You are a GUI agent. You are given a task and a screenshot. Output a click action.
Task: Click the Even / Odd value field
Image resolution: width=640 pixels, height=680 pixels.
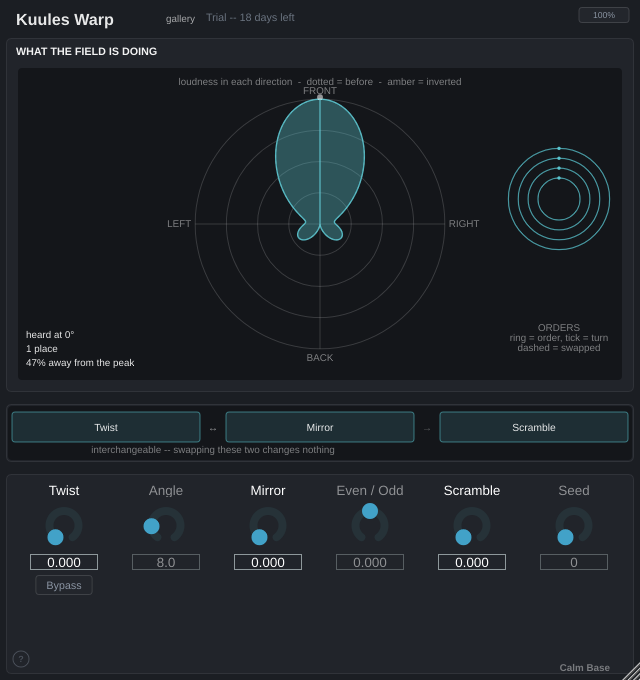(369, 562)
